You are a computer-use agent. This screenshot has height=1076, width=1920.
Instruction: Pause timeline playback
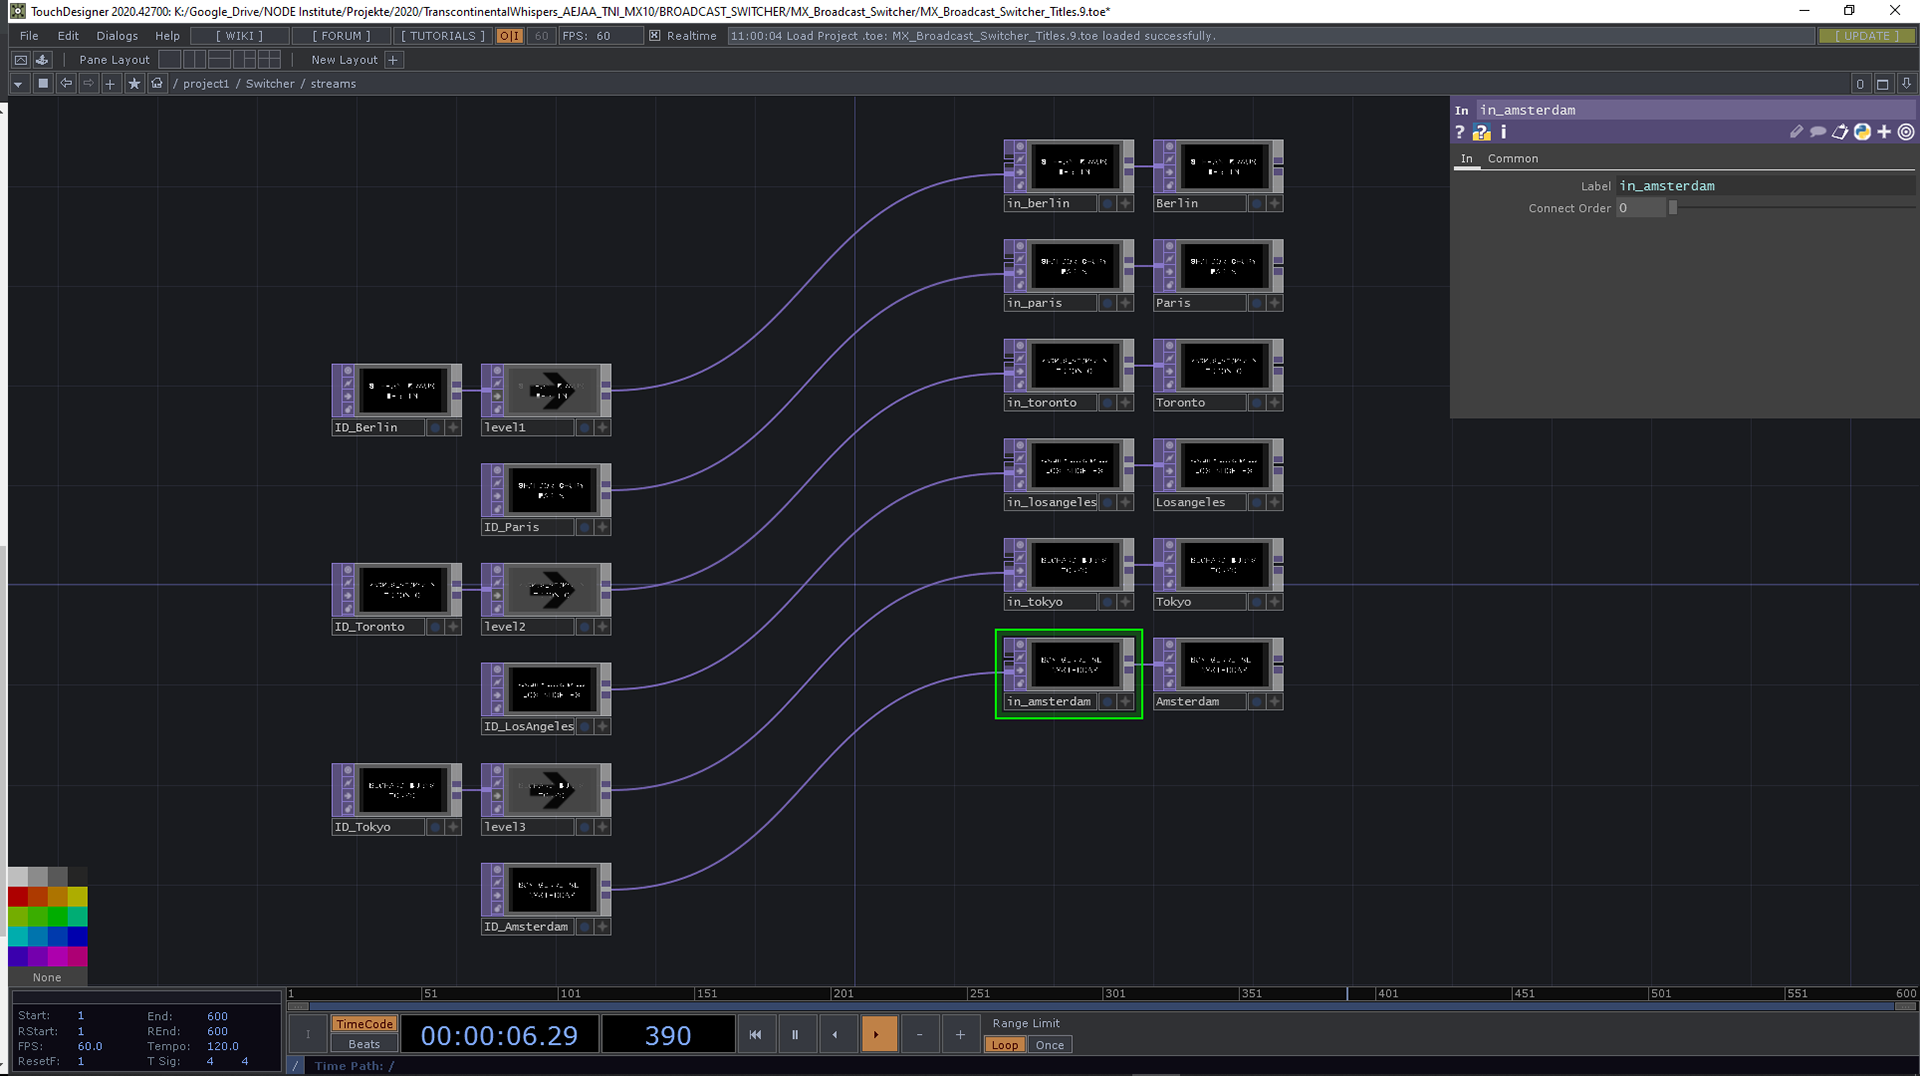tap(795, 1035)
